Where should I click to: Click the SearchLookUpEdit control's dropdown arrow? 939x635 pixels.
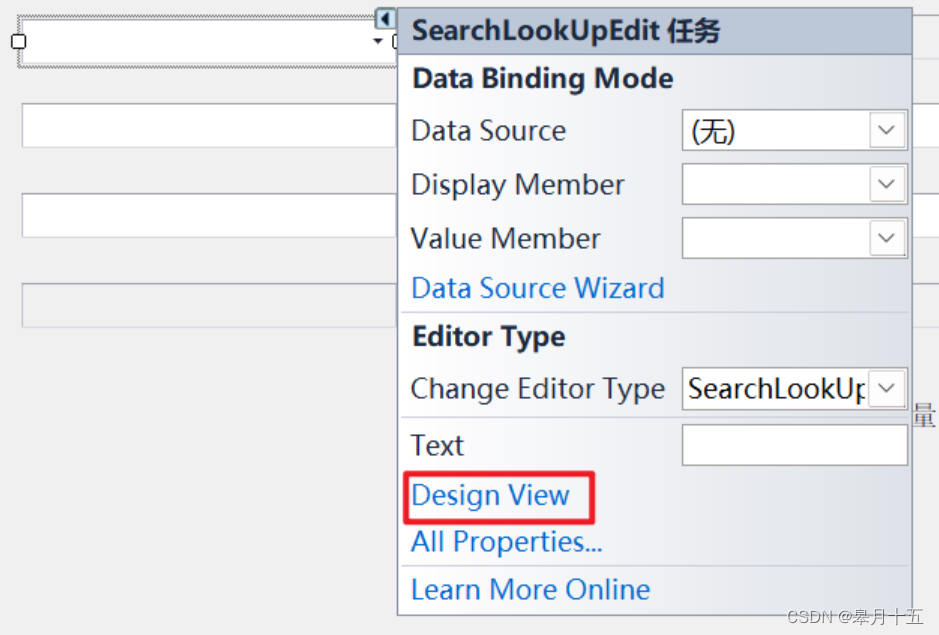(378, 41)
